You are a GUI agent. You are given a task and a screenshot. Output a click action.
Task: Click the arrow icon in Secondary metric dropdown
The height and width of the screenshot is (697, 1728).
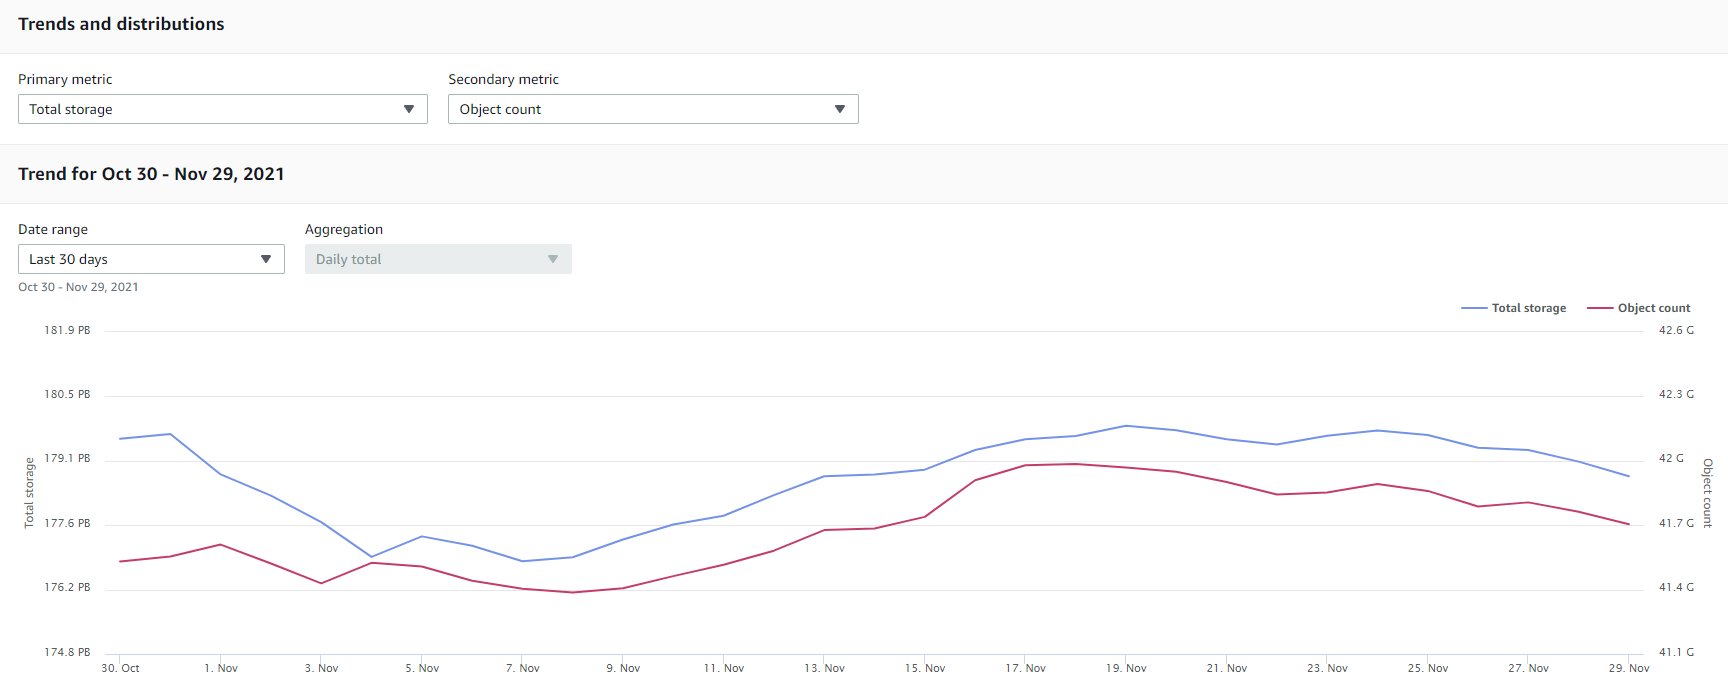point(839,109)
